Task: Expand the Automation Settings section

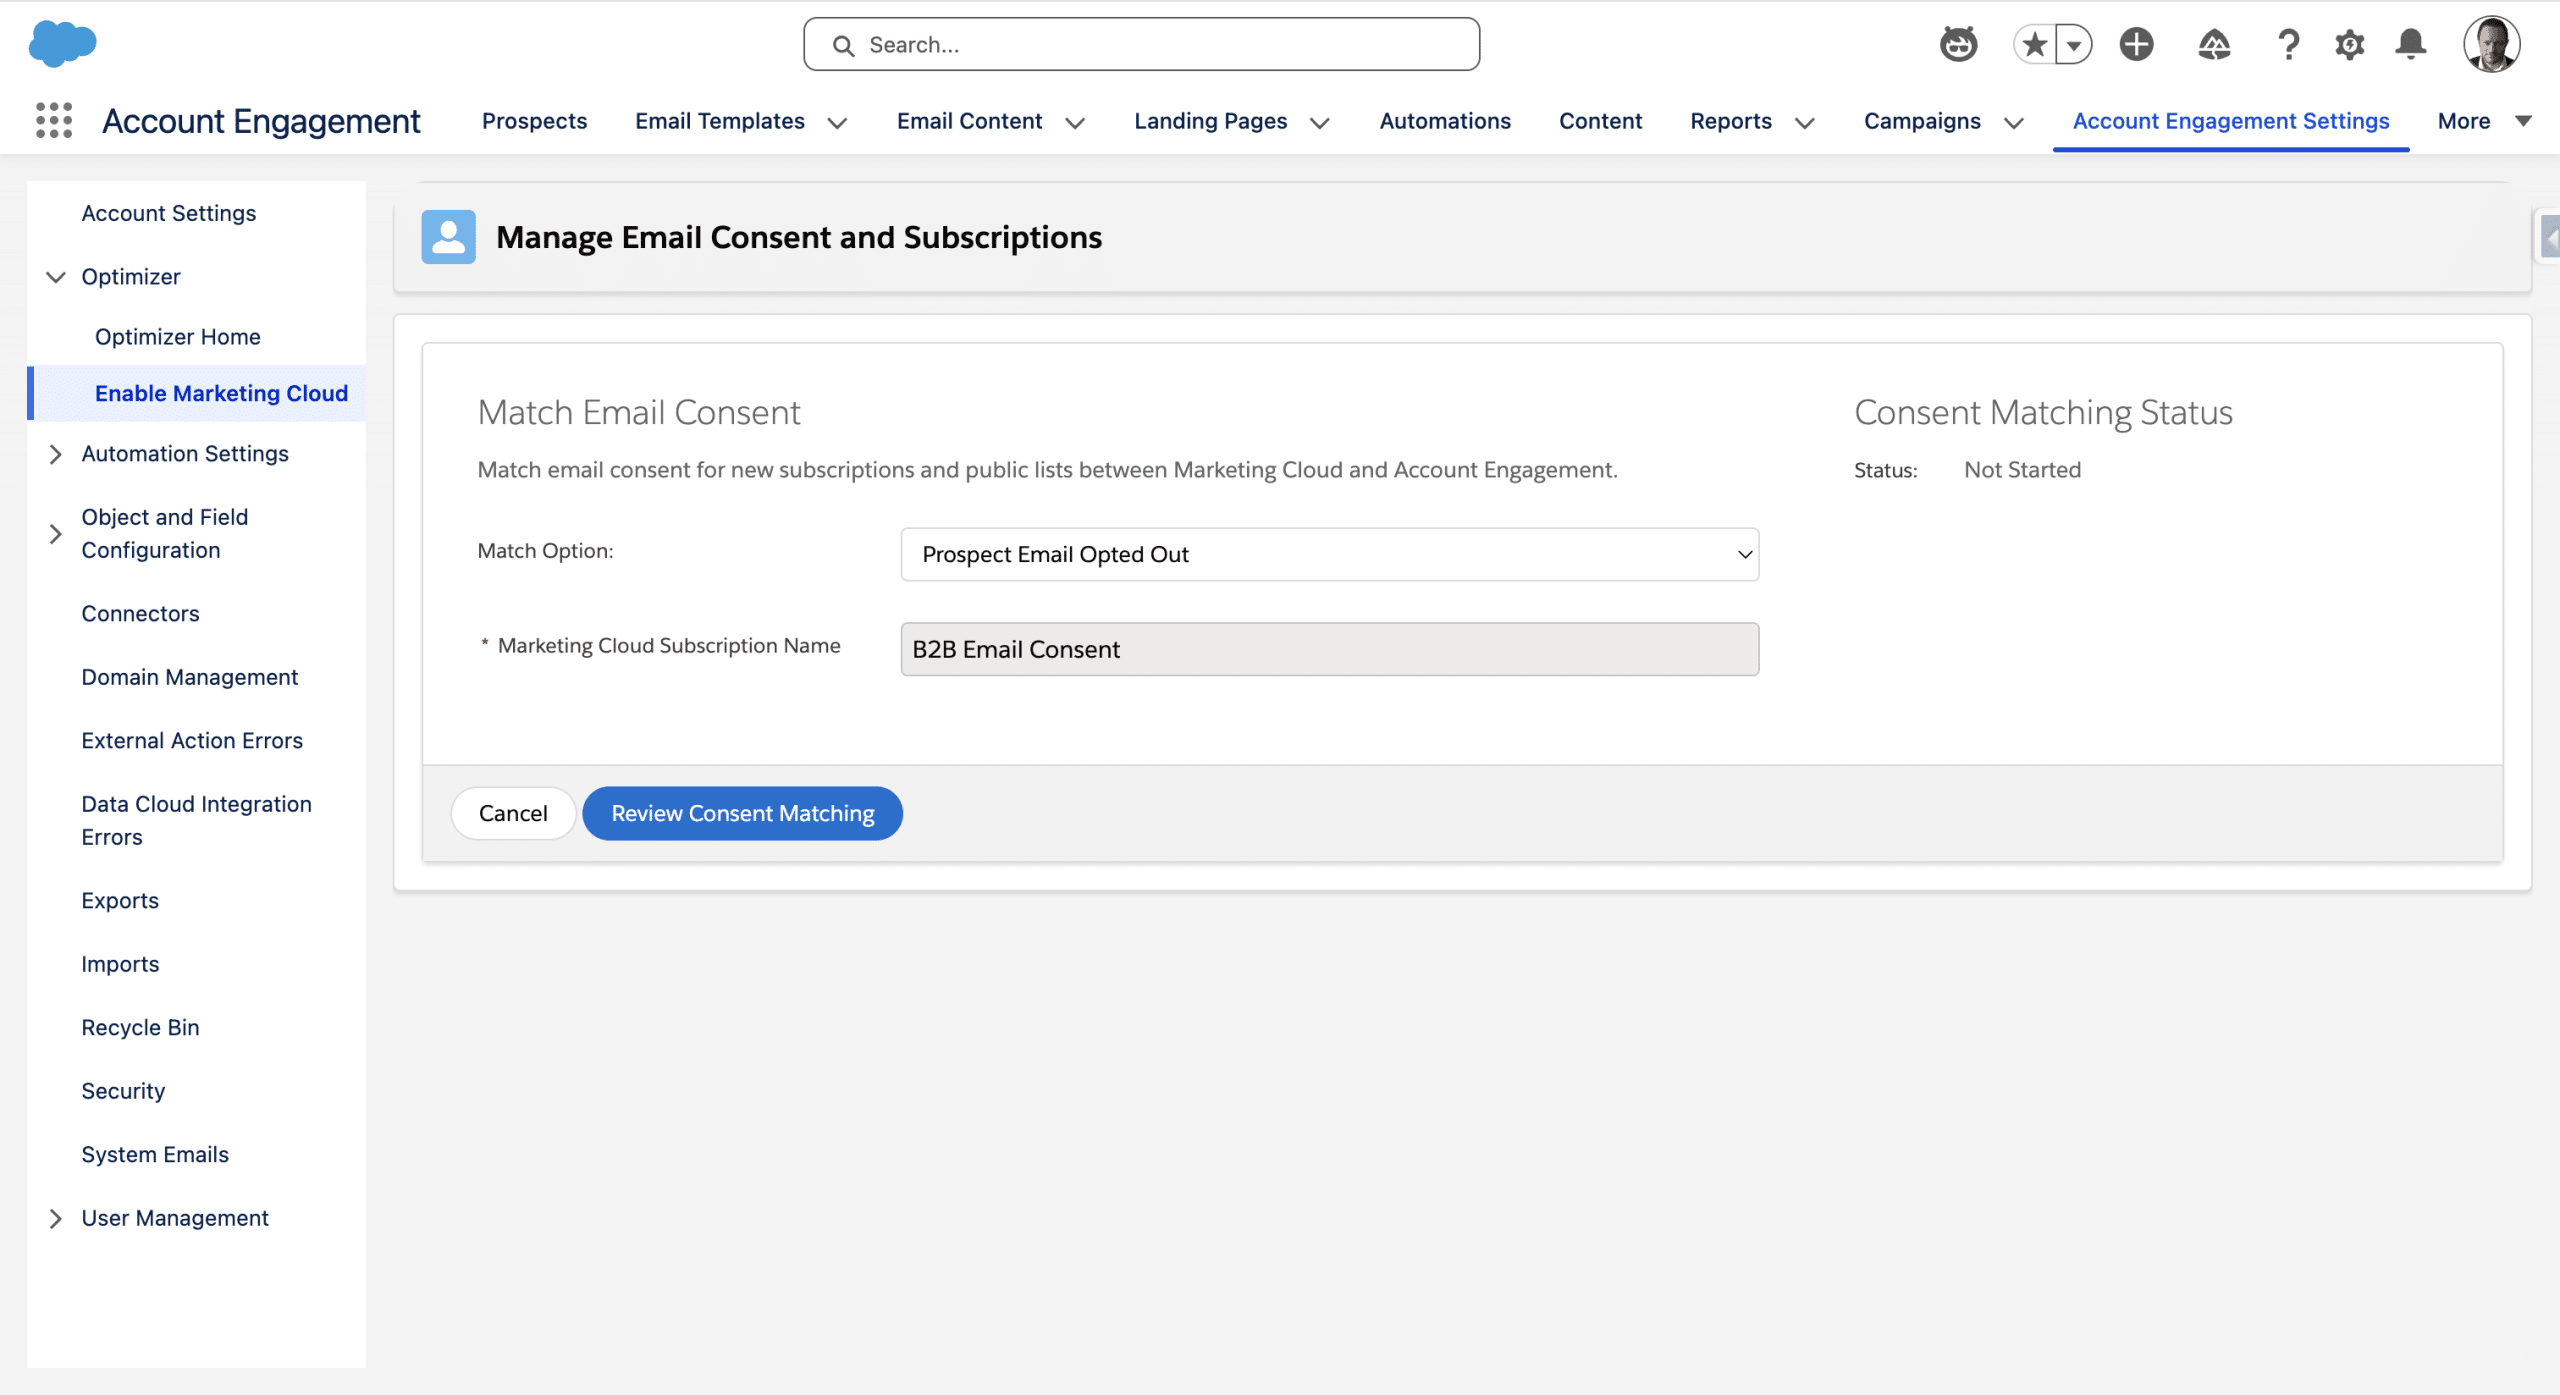Action: 56,454
